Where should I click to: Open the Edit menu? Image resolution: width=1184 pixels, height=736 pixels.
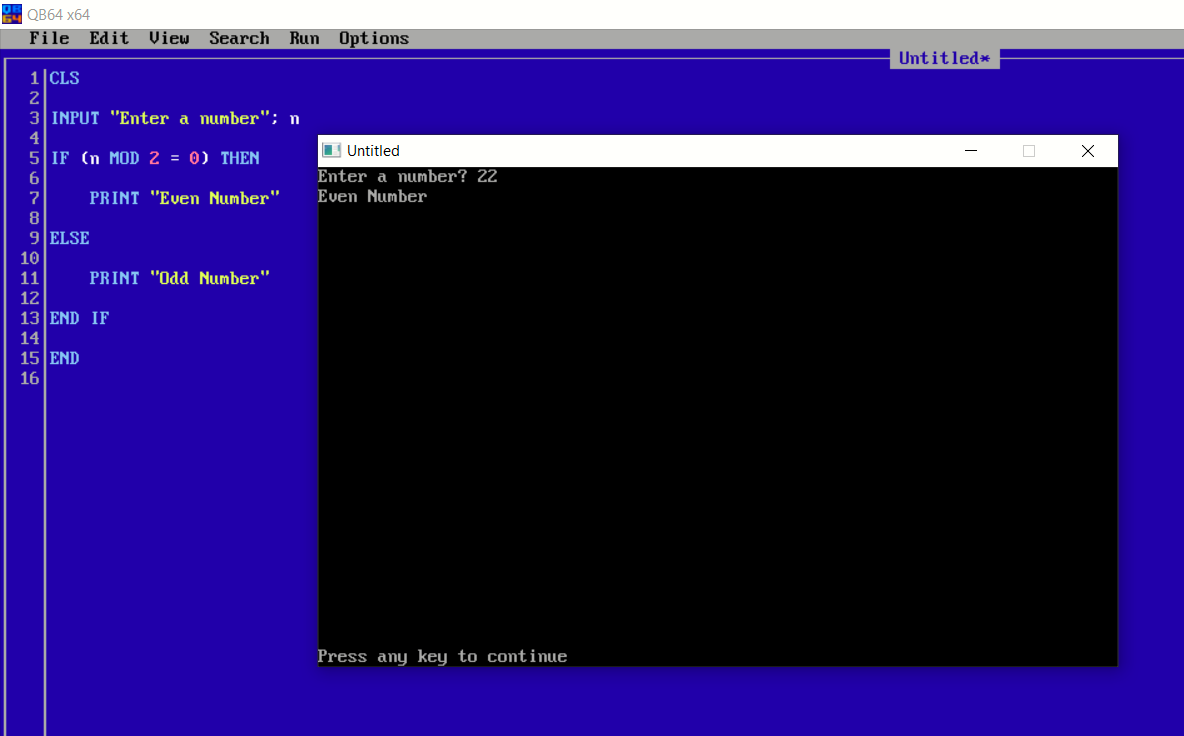[x=108, y=38]
